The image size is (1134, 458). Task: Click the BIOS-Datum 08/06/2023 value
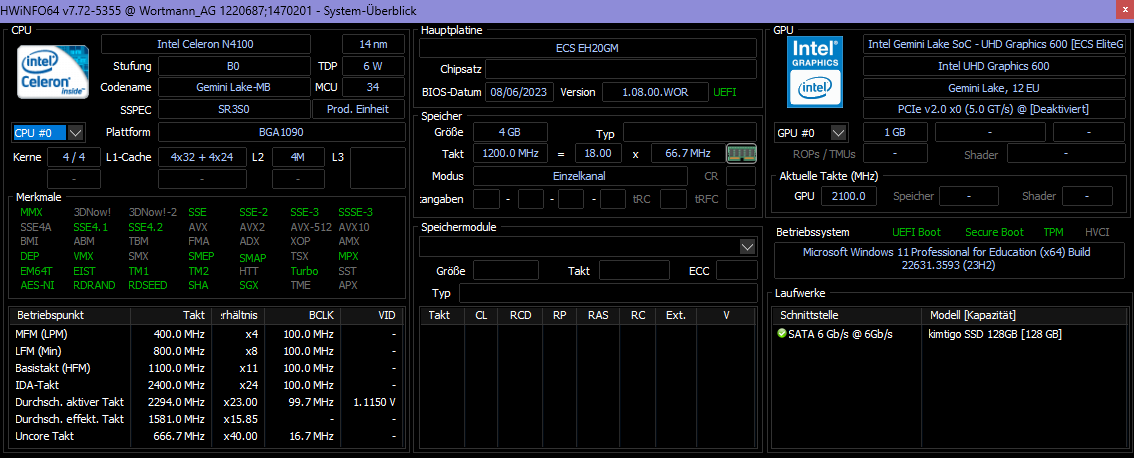click(519, 93)
